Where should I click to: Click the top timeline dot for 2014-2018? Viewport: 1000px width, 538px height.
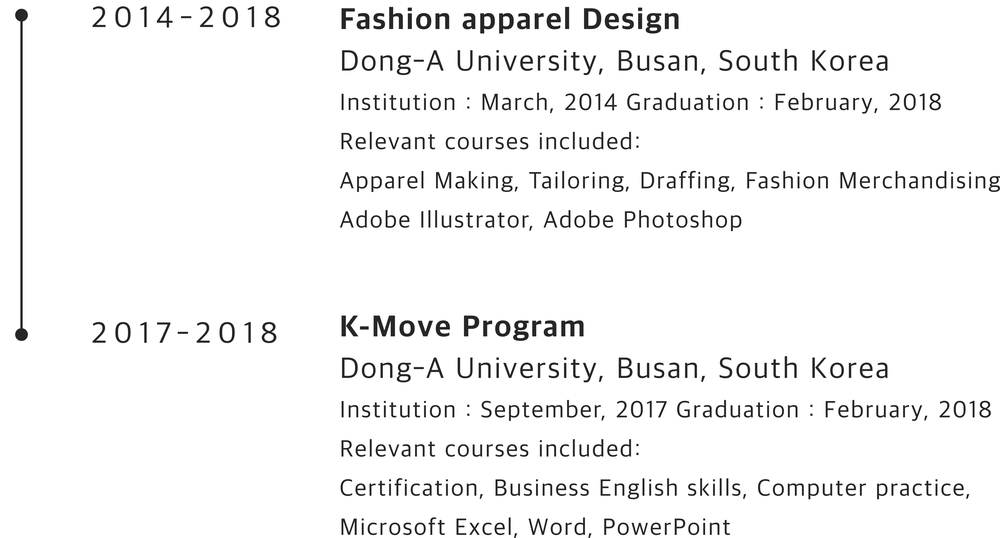click(x=21, y=15)
